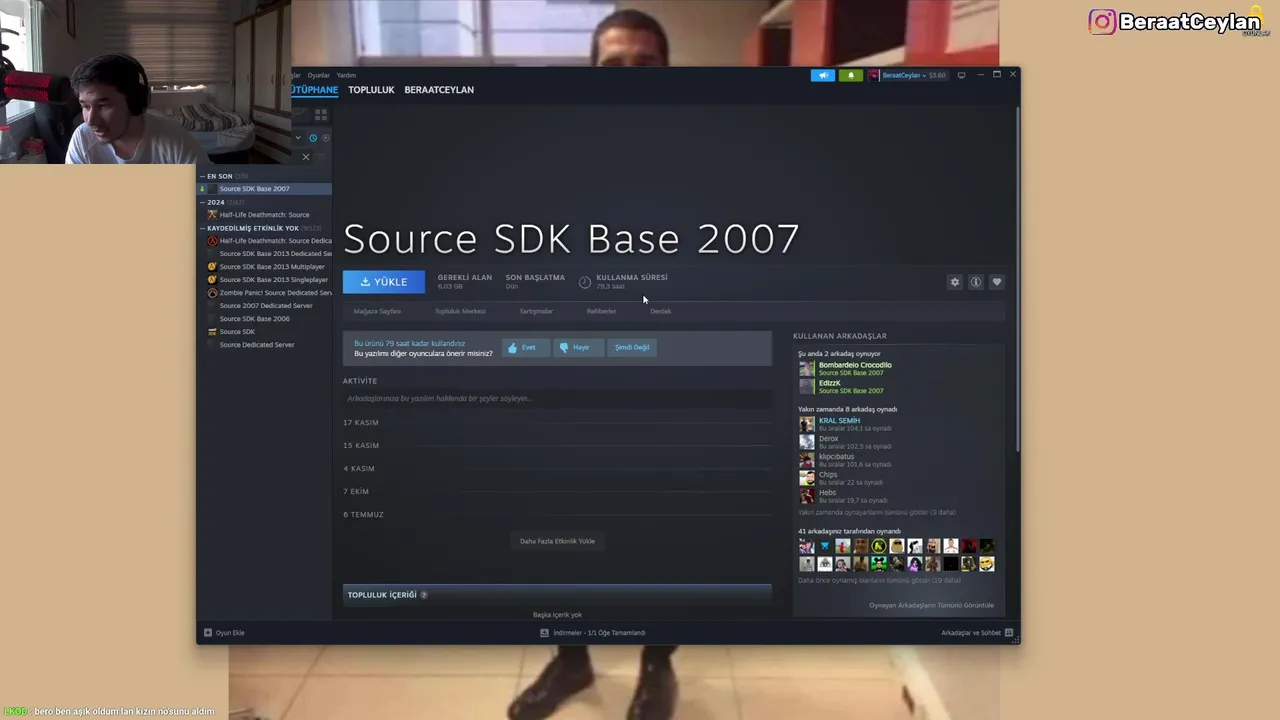The height and width of the screenshot is (720, 1280).
Task: Open Topluluk Merkezi link
Action: pos(460,311)
